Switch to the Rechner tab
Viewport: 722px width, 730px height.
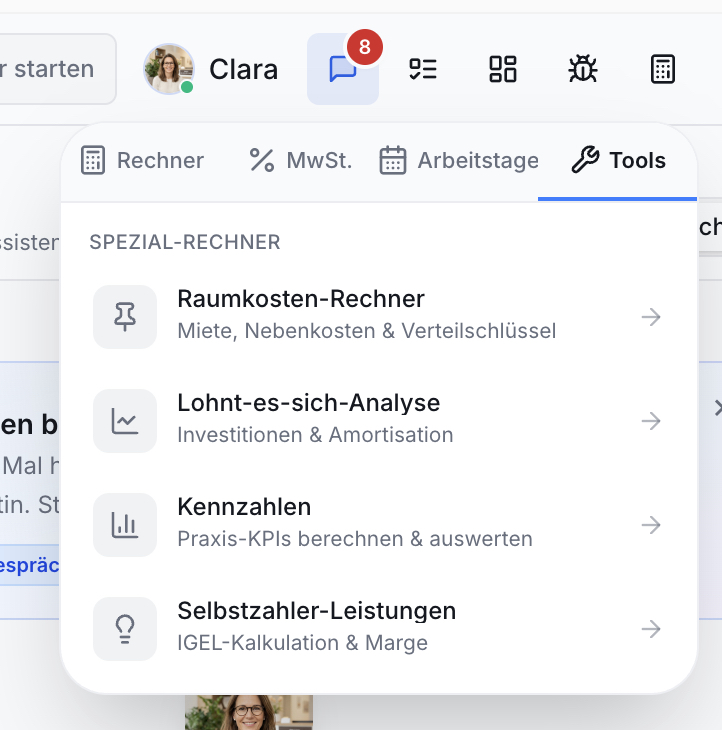pyautogui.click(x=142, y=161)
